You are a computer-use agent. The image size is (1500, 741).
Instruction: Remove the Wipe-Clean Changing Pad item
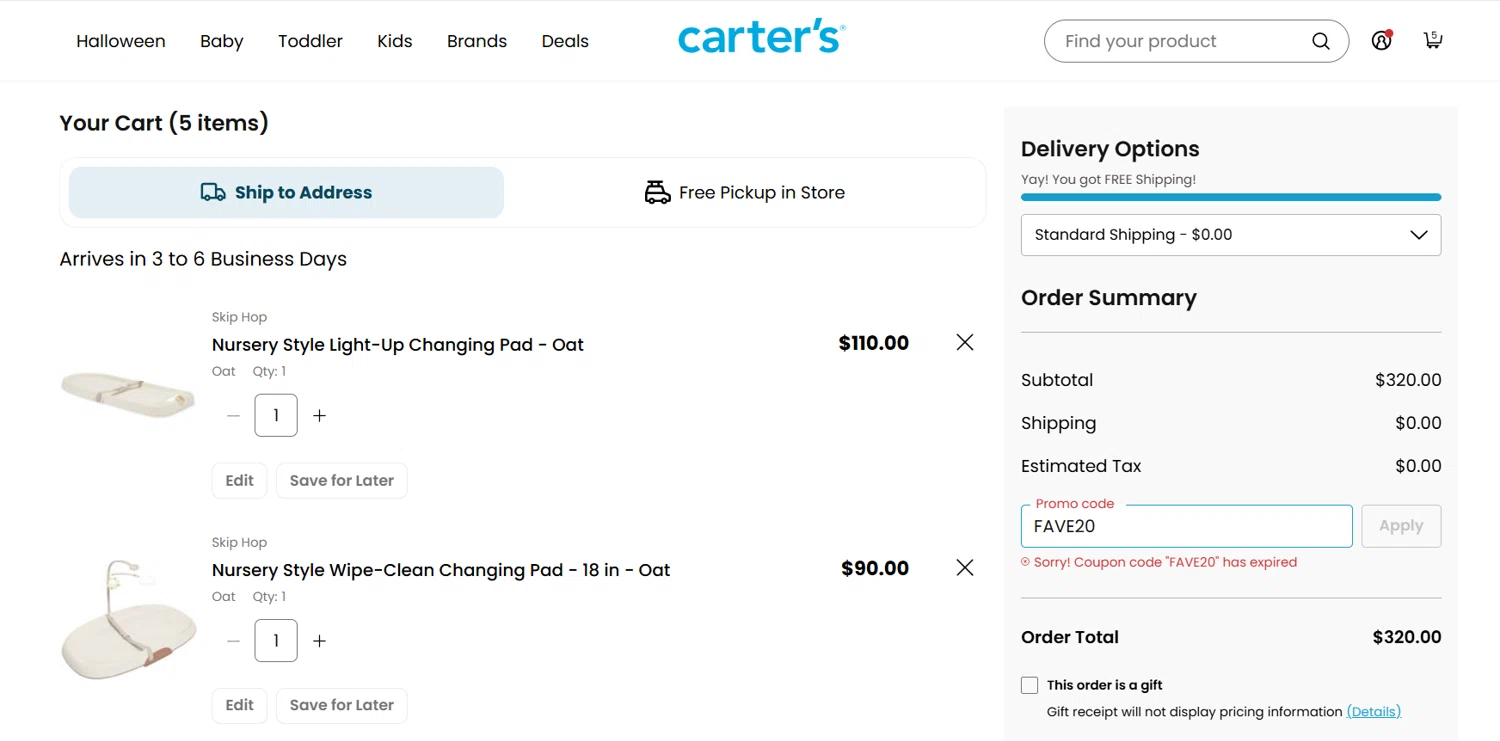pos(965,568)
